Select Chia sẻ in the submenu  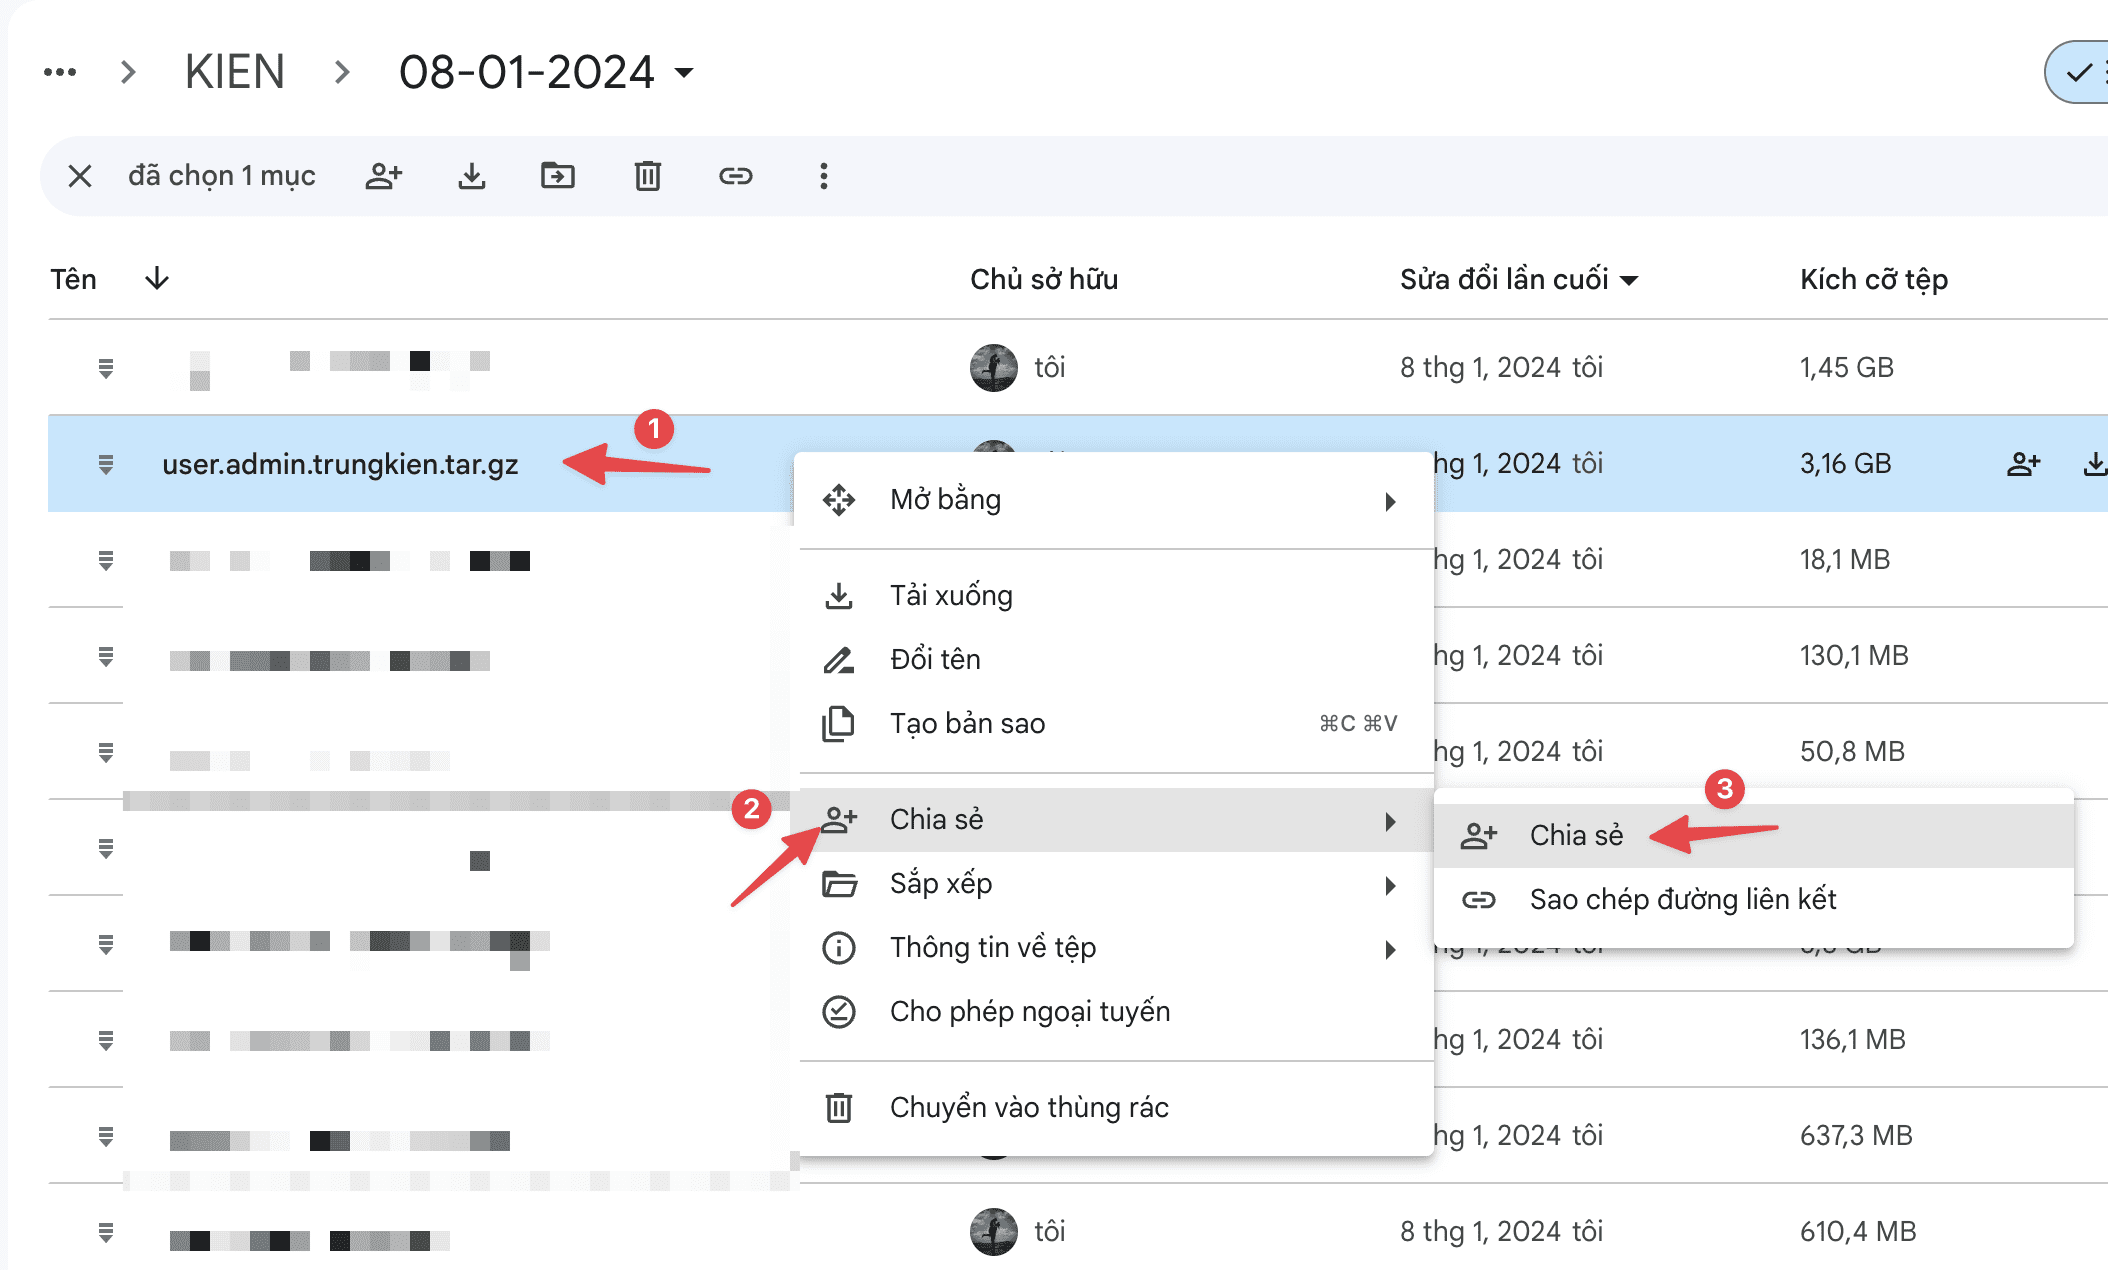1575,835
